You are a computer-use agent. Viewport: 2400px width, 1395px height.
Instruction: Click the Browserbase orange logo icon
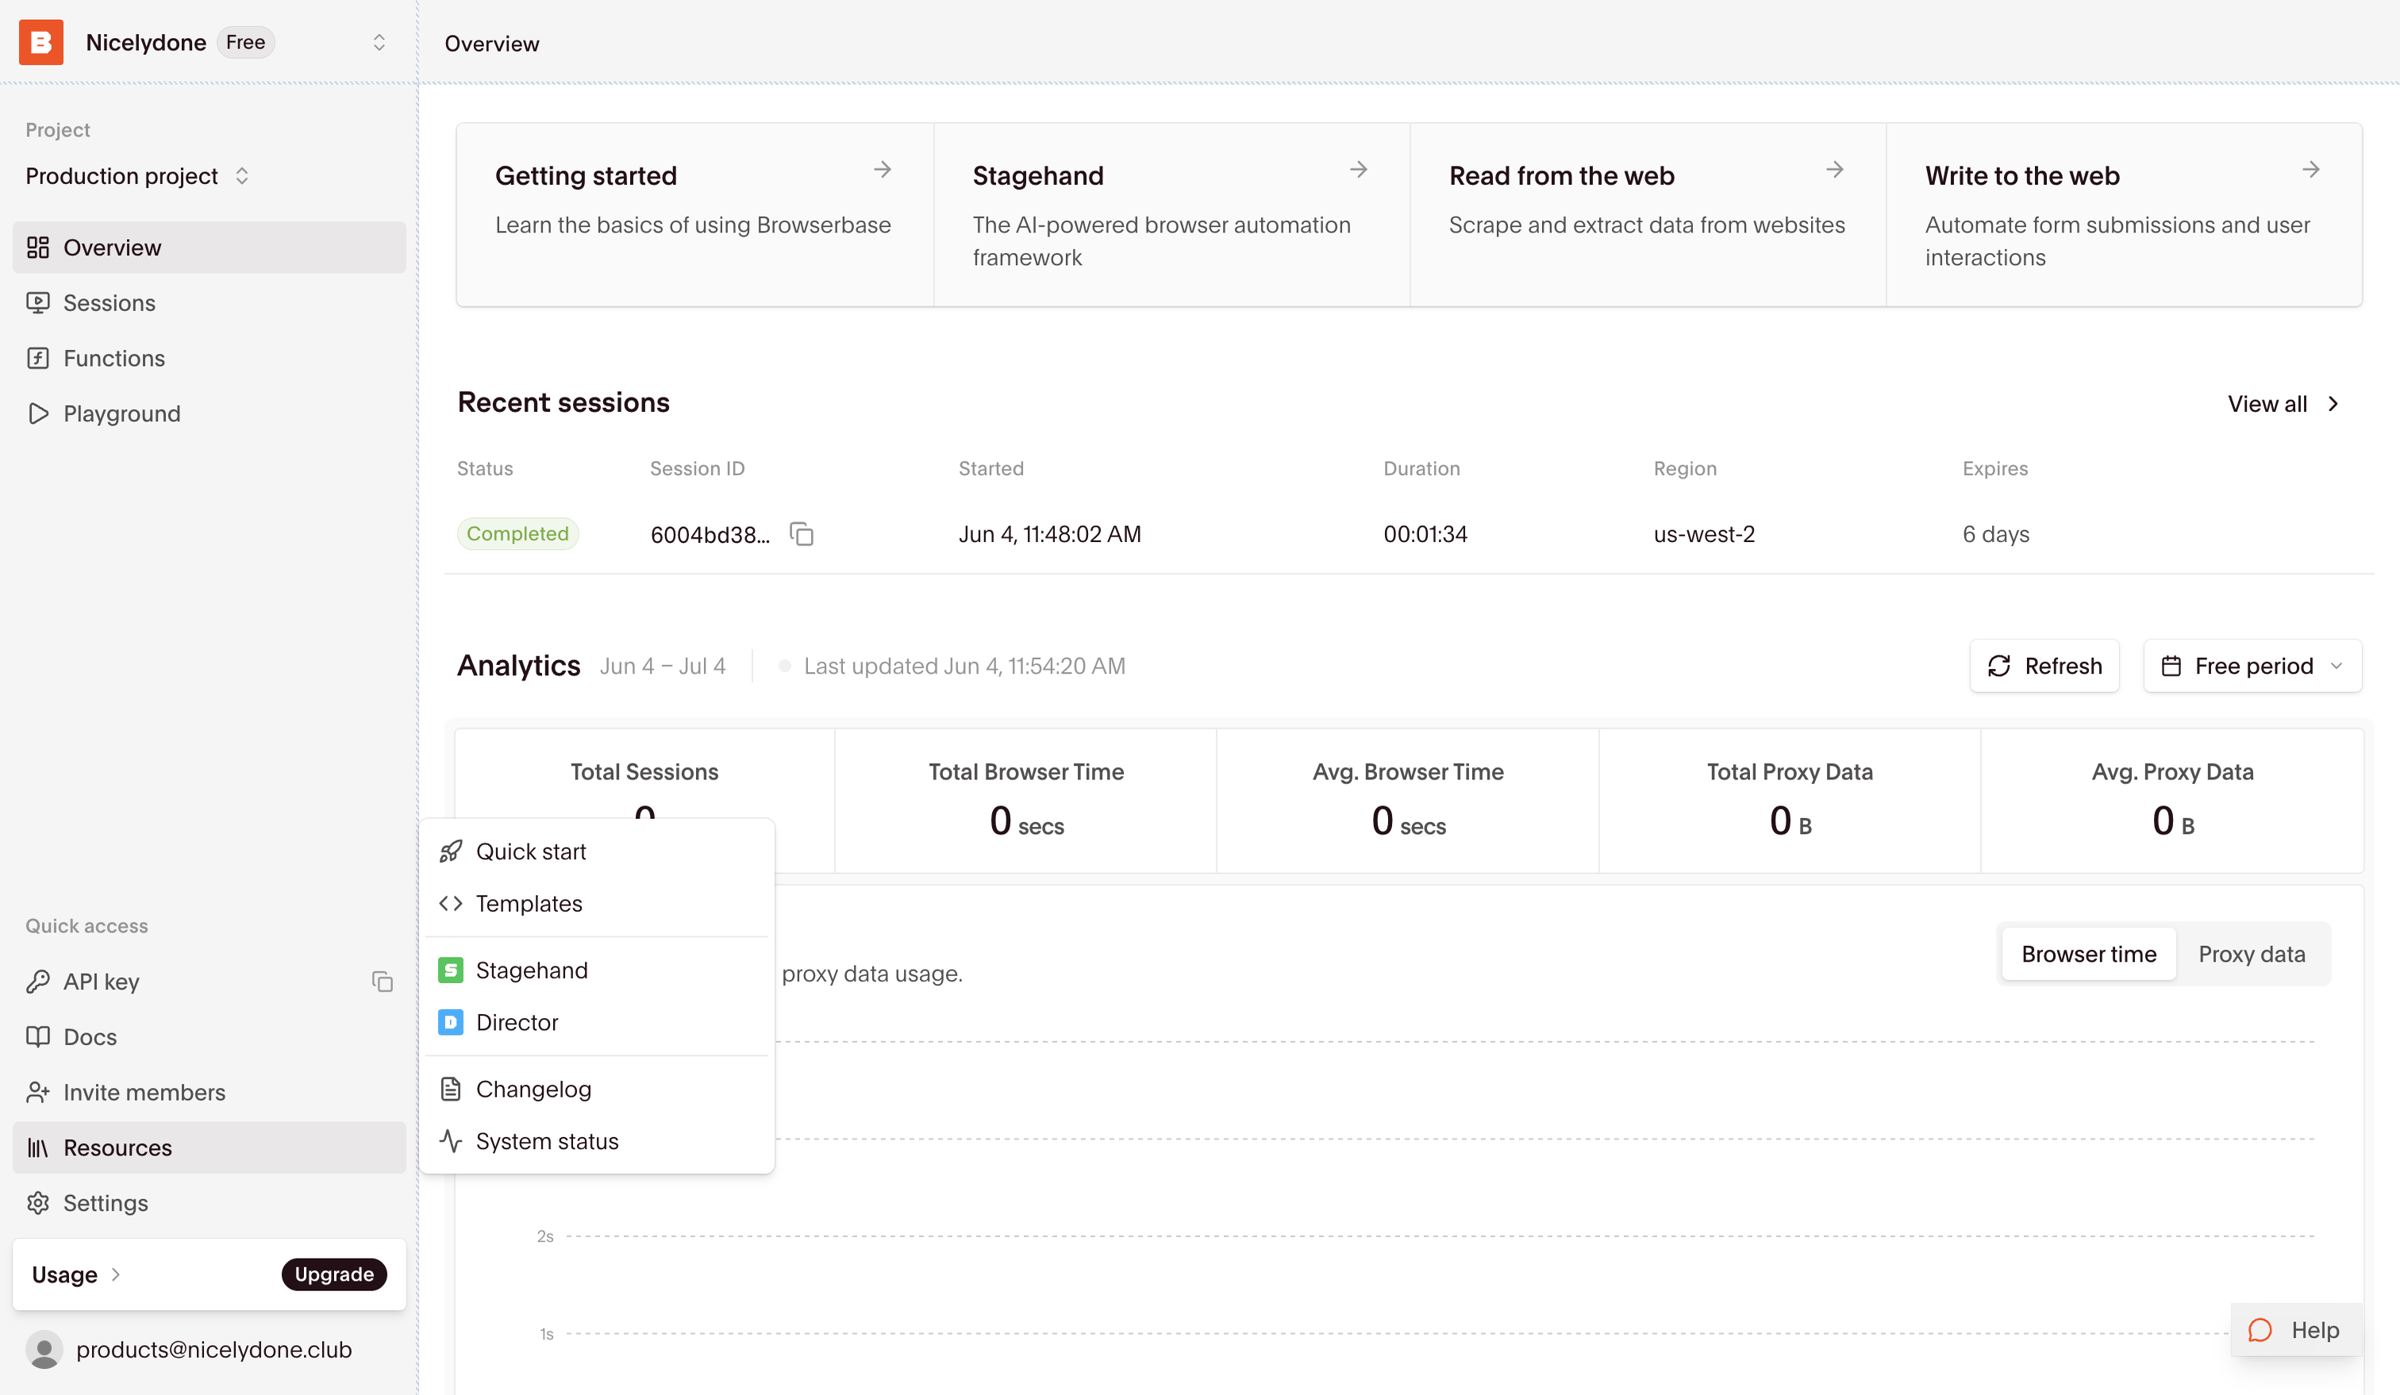41,42
